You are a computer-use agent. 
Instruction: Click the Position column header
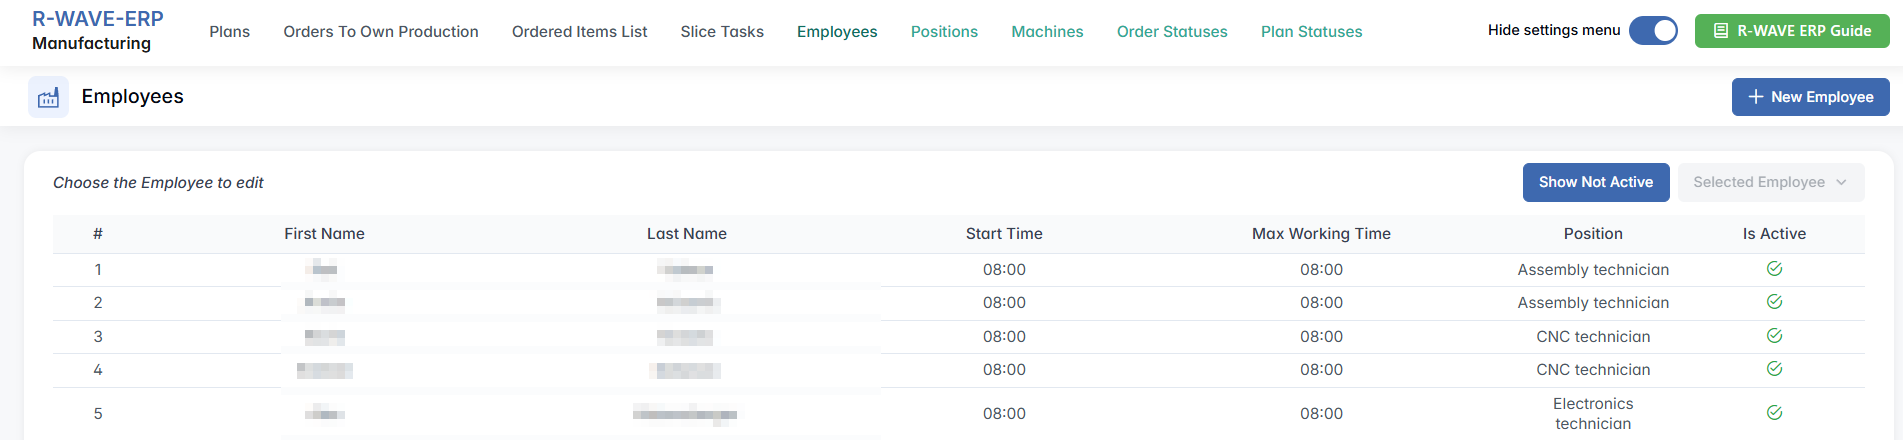pos(1593,234)
